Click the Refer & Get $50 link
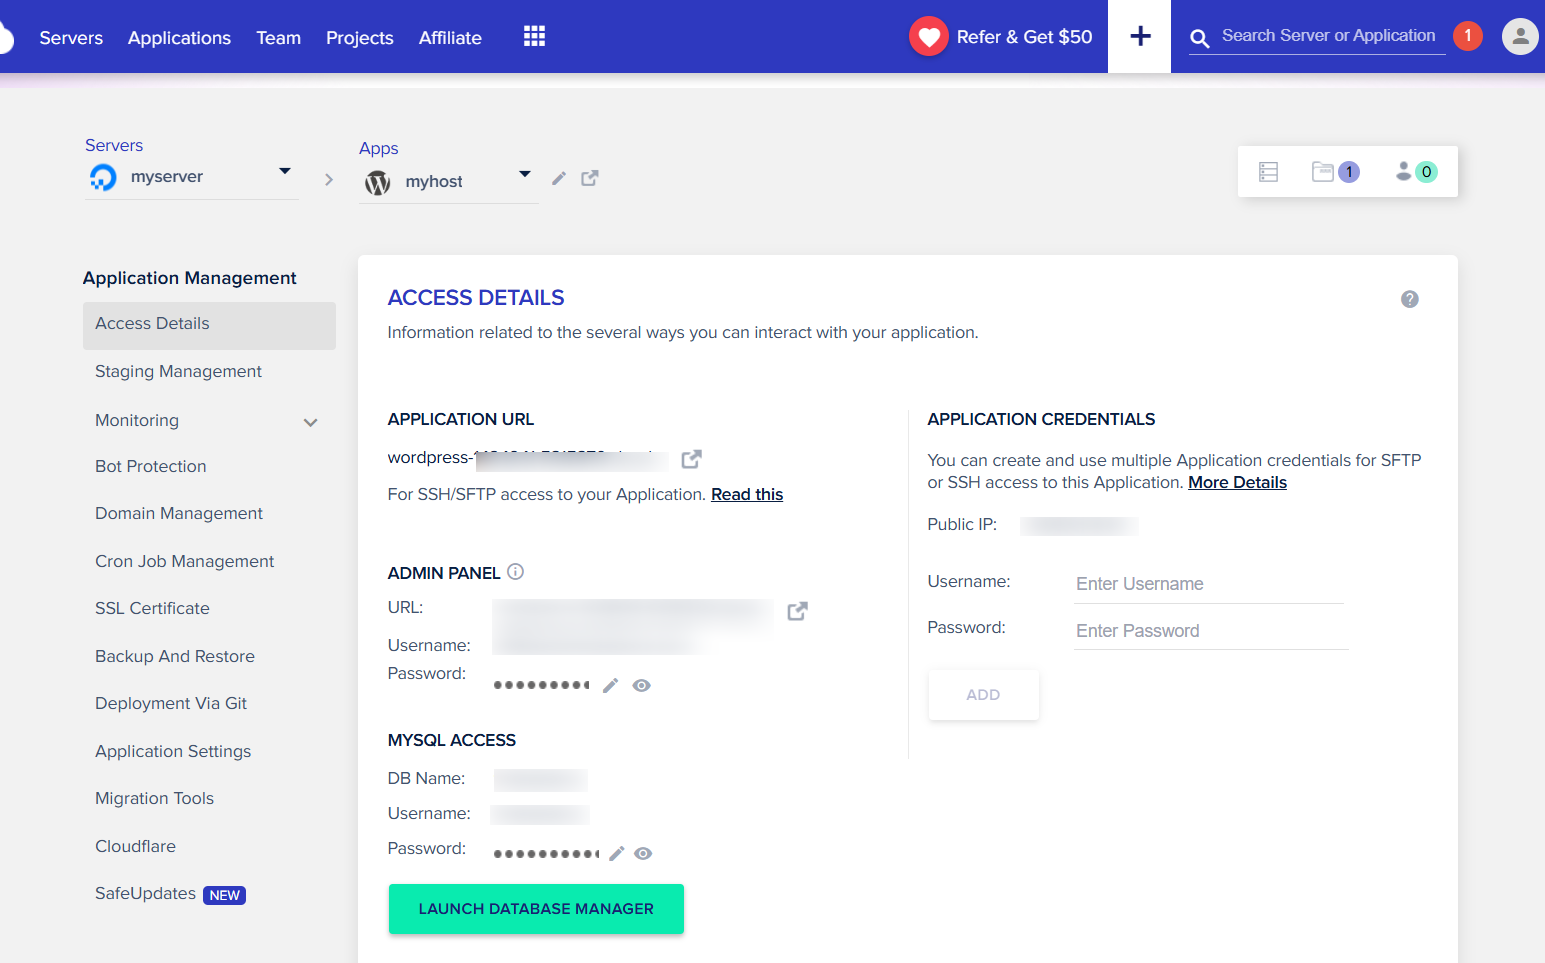This screenshot has width=1545, height=963. click(1024, 37)
